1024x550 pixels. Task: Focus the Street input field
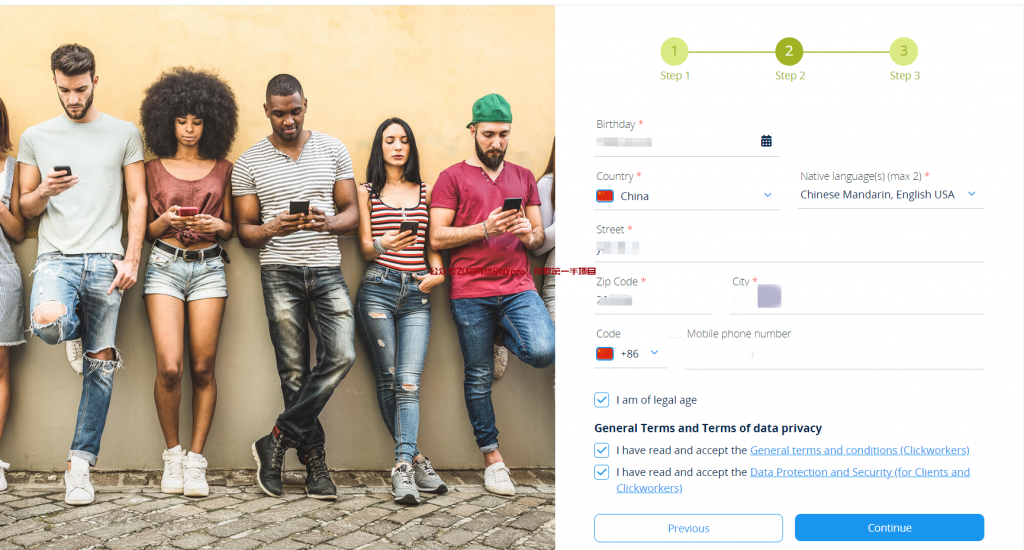pos(789,248)
